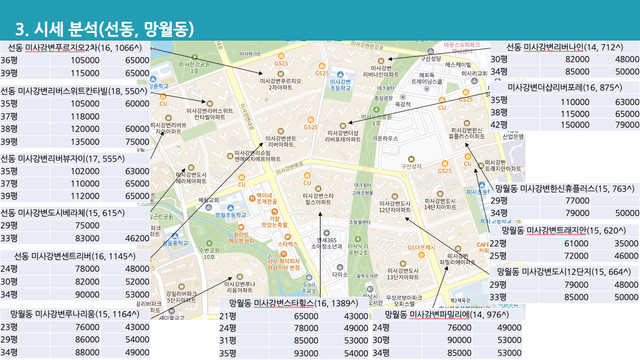The width and height of the screenshot is (640, 360).
Task: Select the 망월동 미사강변트래지안 table heading
Action: click(564, 231)
